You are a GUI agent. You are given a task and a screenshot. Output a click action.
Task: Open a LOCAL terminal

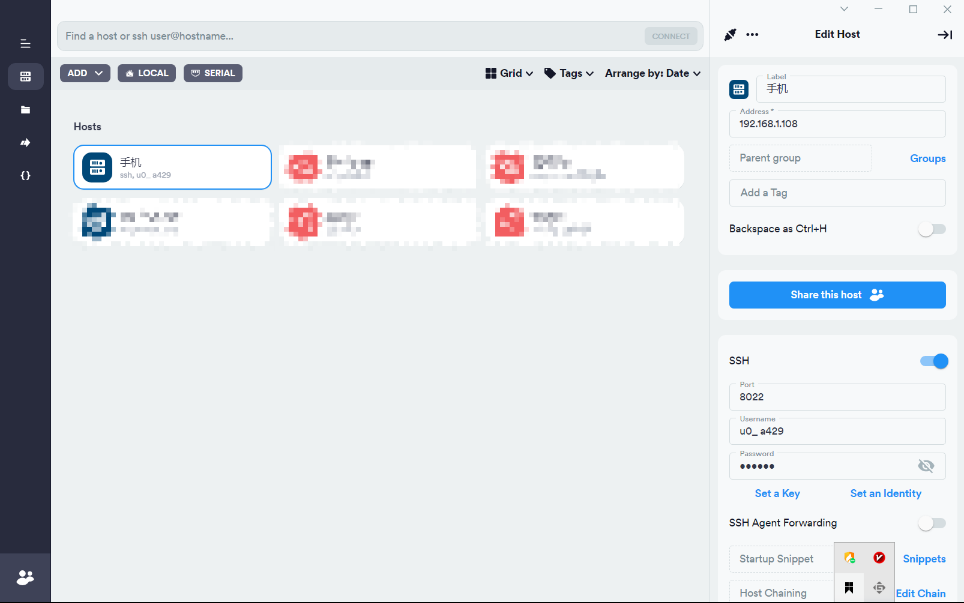coord(147,73)
